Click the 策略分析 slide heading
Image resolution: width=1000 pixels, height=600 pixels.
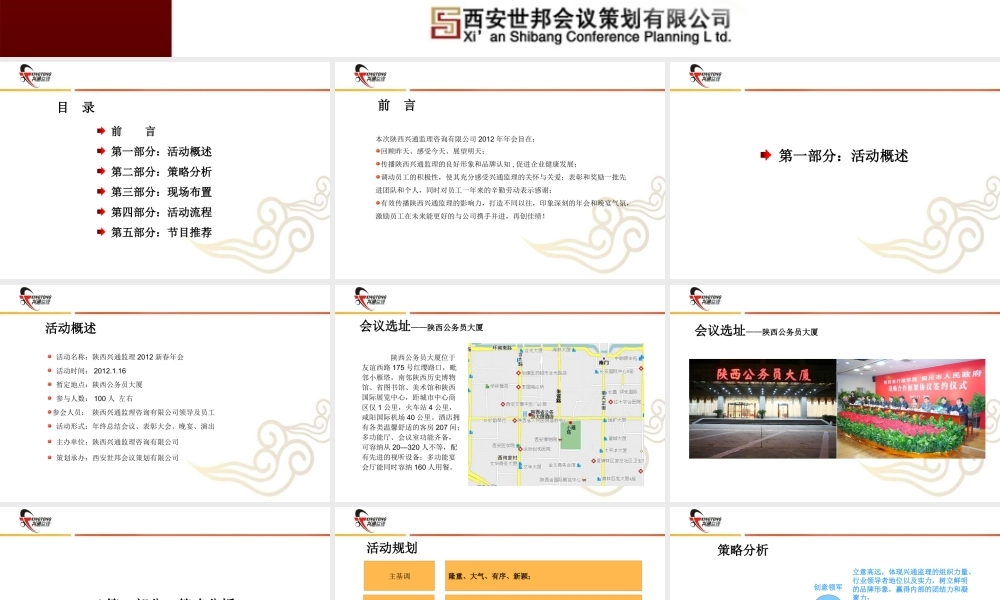pyautogui.click(x=742, y=550)
